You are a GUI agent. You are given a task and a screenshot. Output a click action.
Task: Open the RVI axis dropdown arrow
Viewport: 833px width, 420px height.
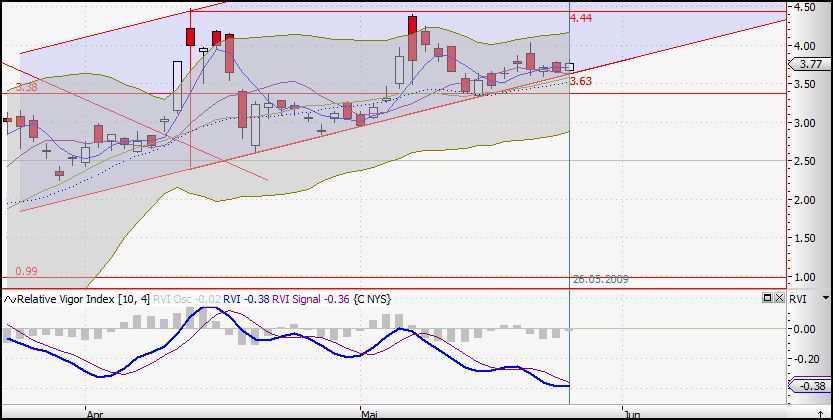tap(826, 299)
